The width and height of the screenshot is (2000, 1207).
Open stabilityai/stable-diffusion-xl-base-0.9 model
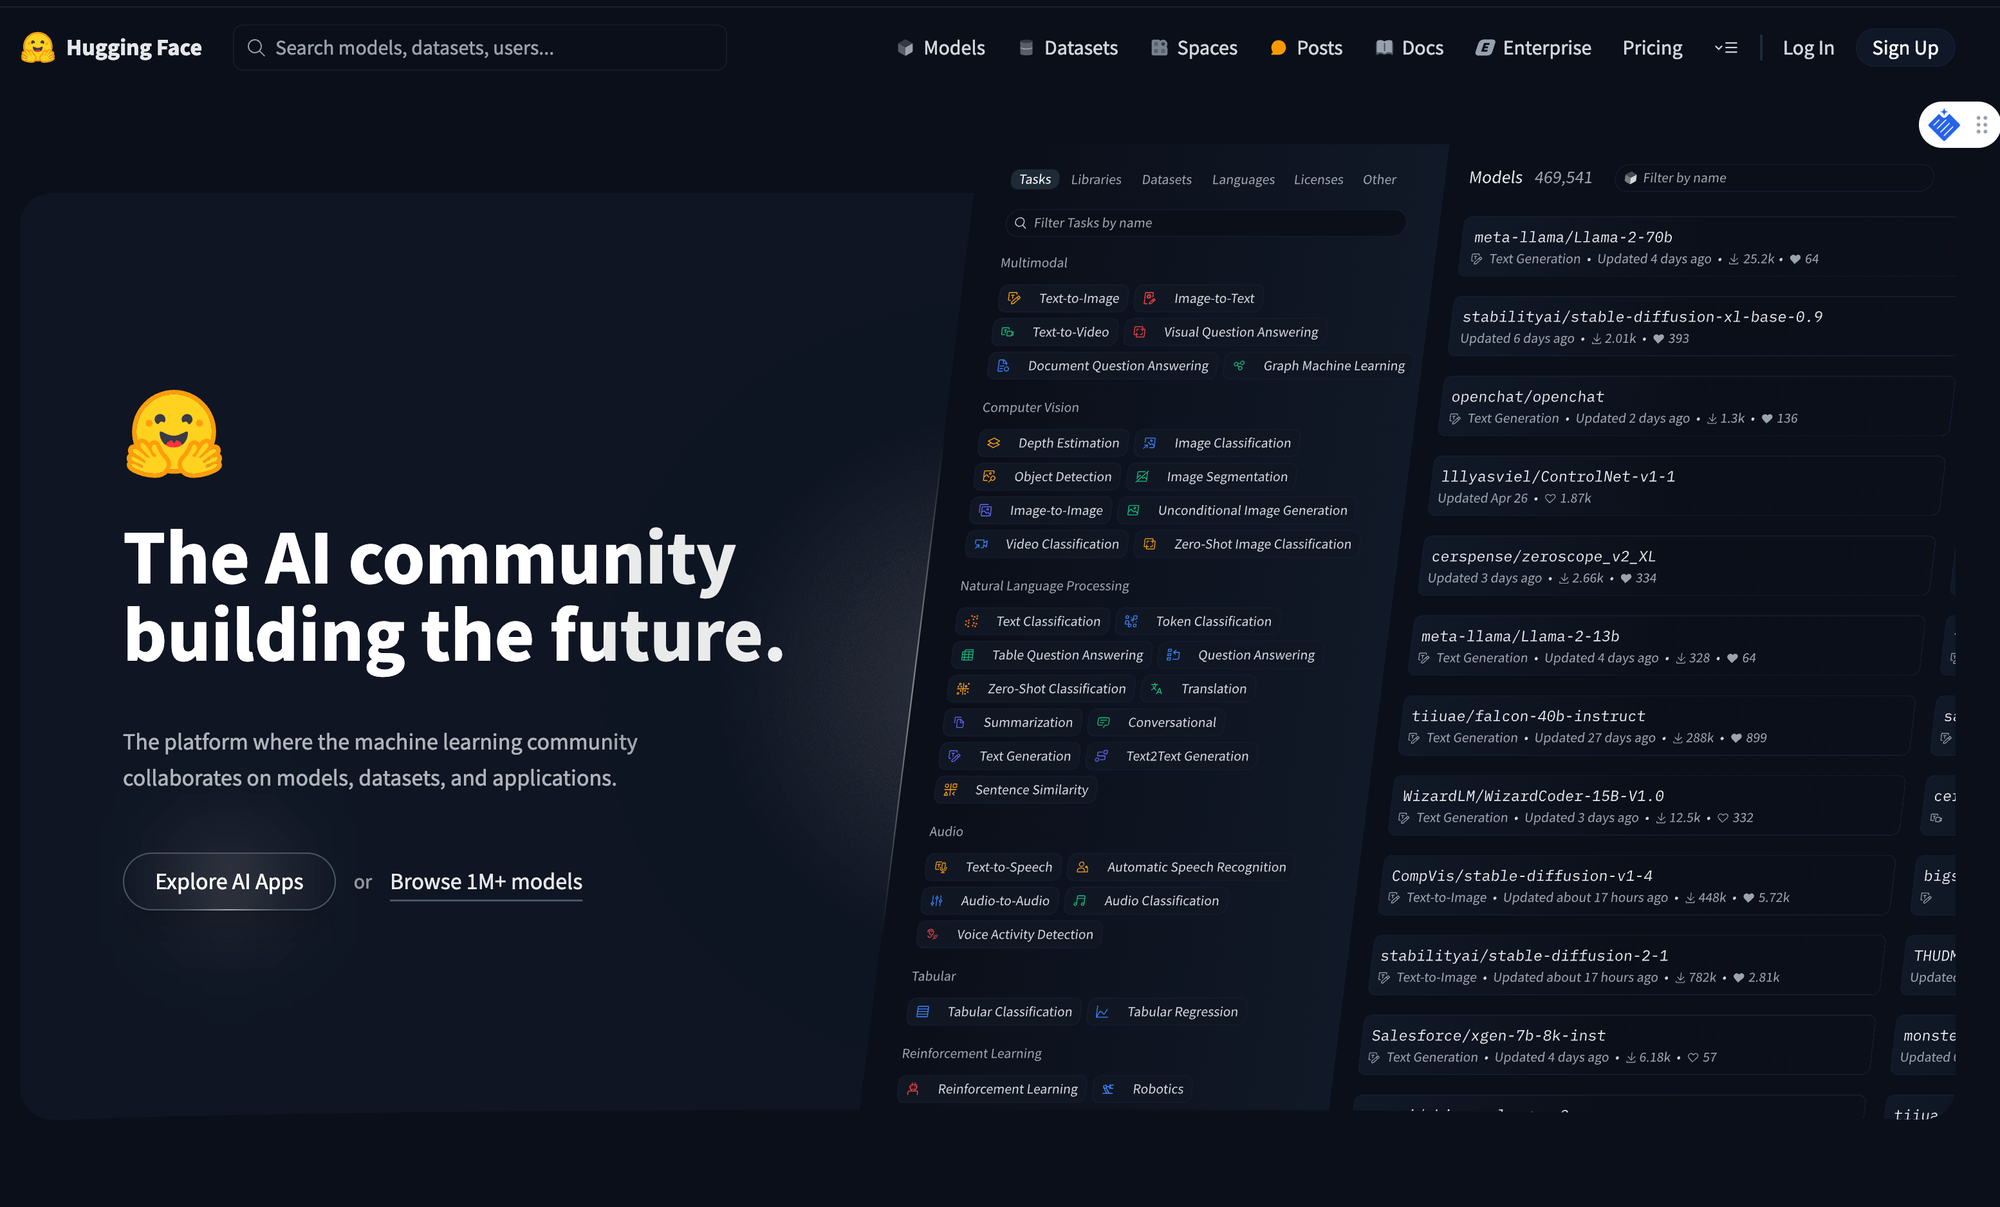pos(1703,326)
